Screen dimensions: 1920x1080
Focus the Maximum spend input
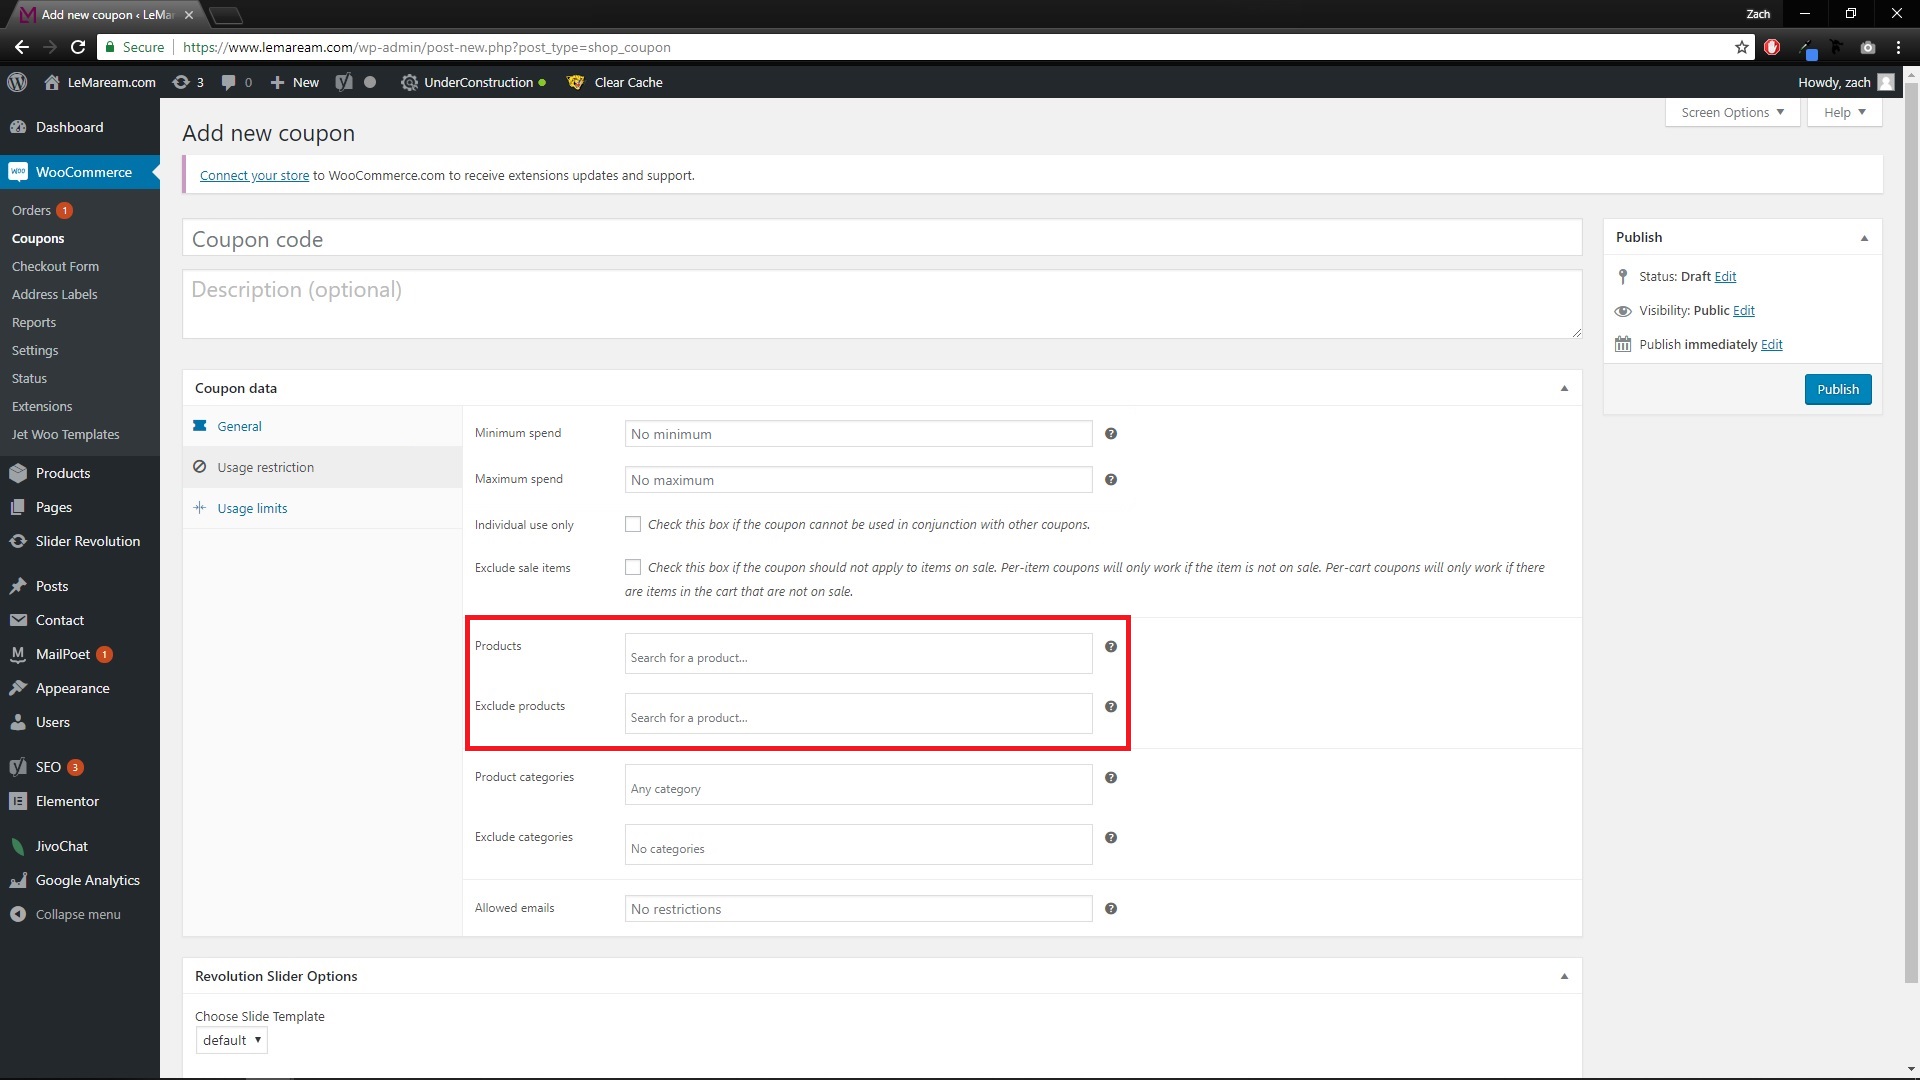[x=858, y=480]
